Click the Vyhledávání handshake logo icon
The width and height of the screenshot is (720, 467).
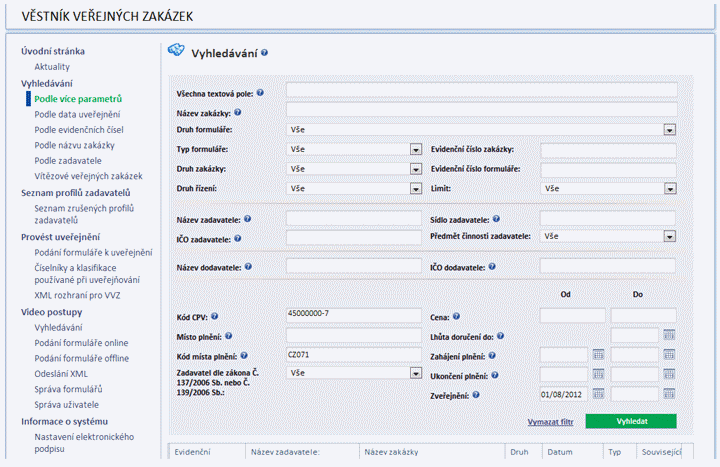(176, 50)
